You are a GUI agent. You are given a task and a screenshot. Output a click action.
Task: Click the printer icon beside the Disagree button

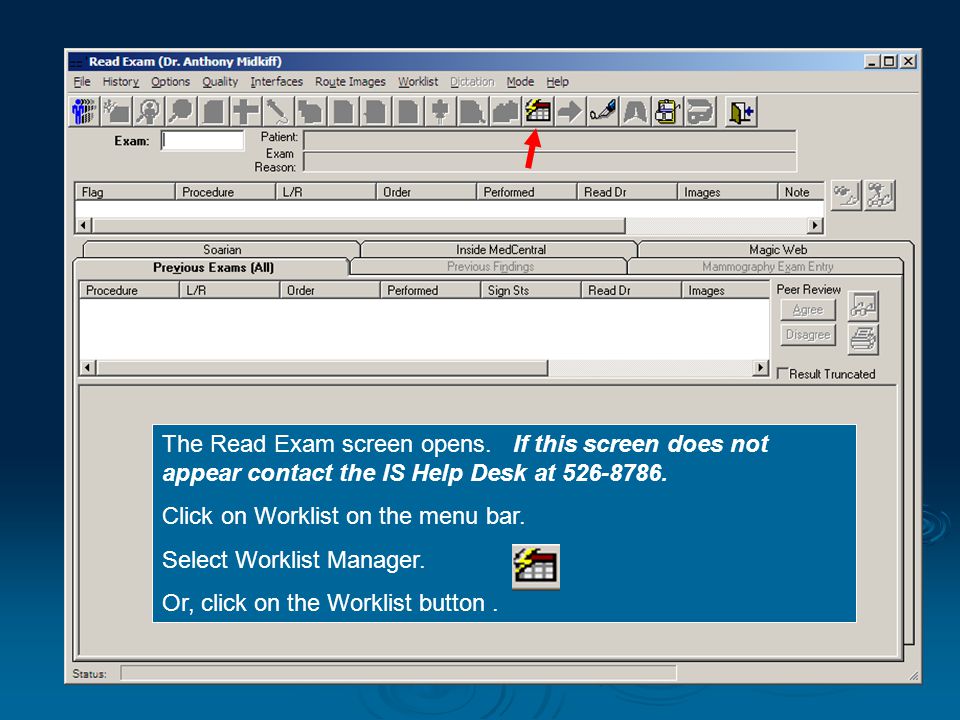click(x=863, y=339)
